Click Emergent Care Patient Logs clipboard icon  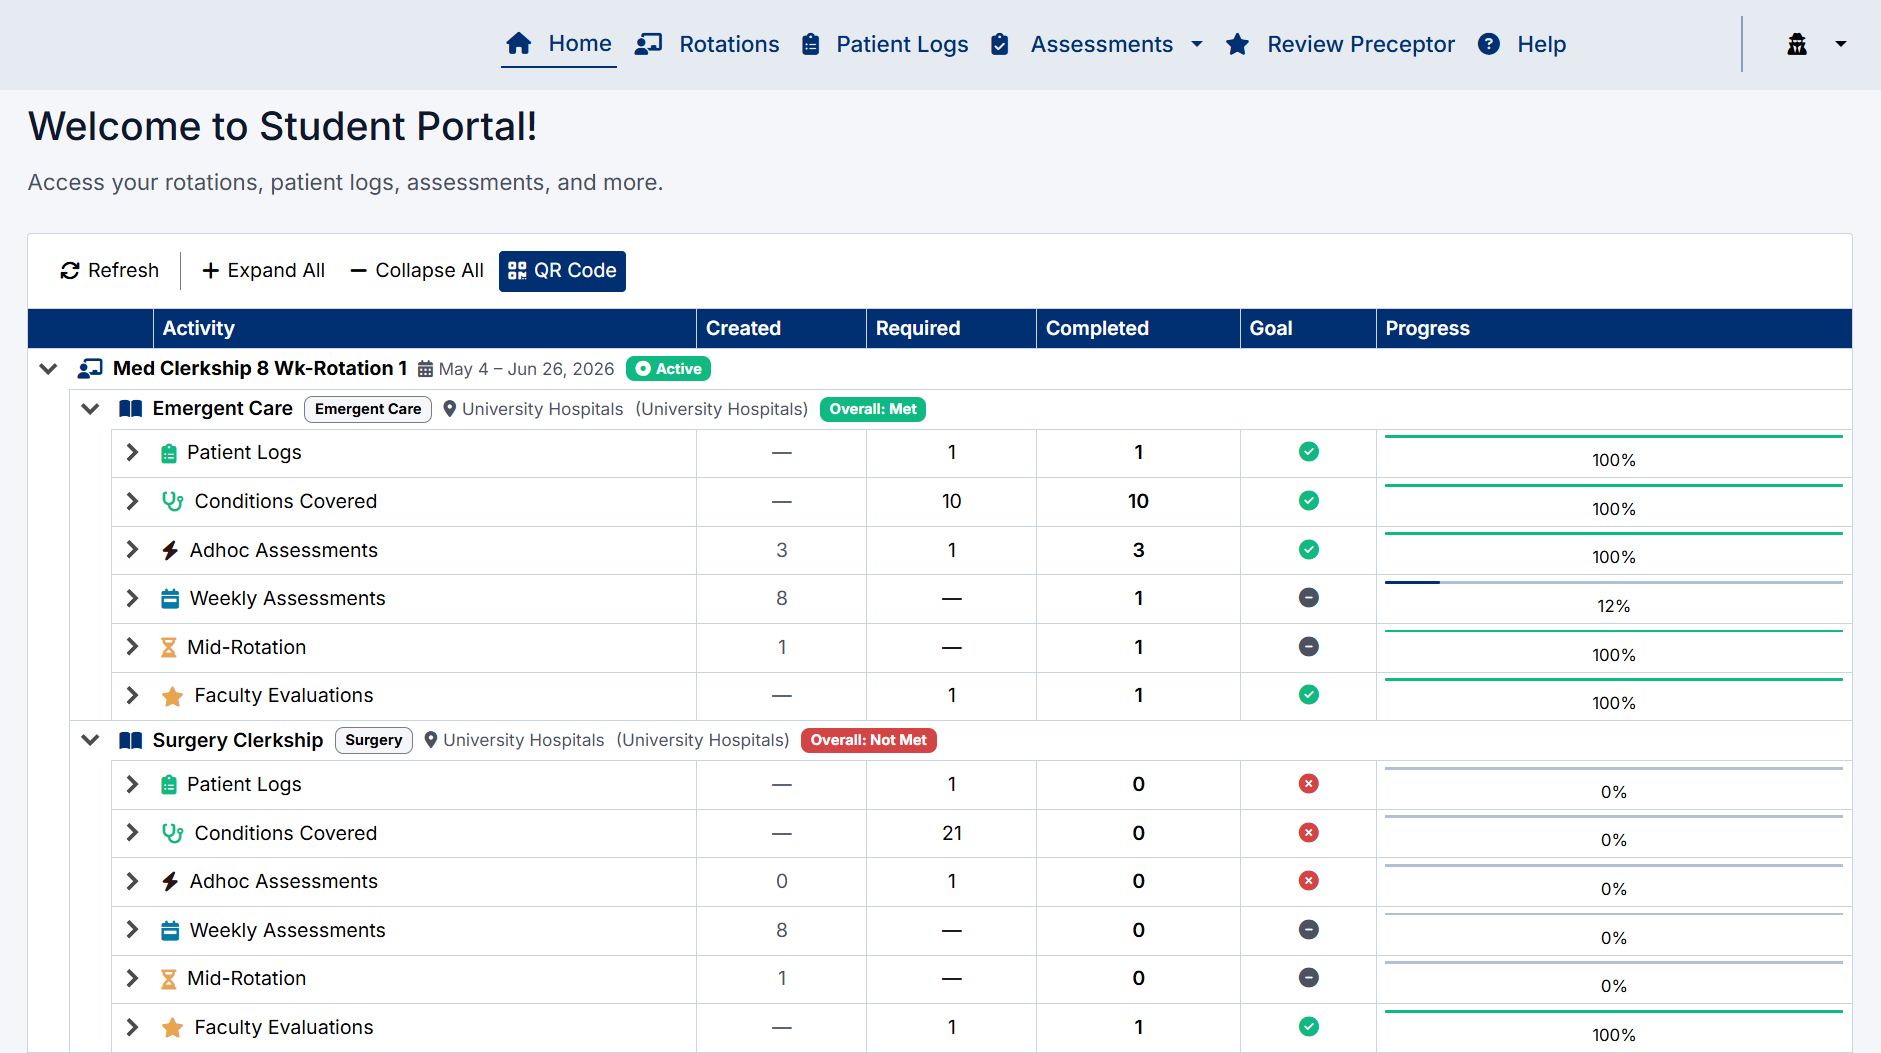tap(169, 453)
